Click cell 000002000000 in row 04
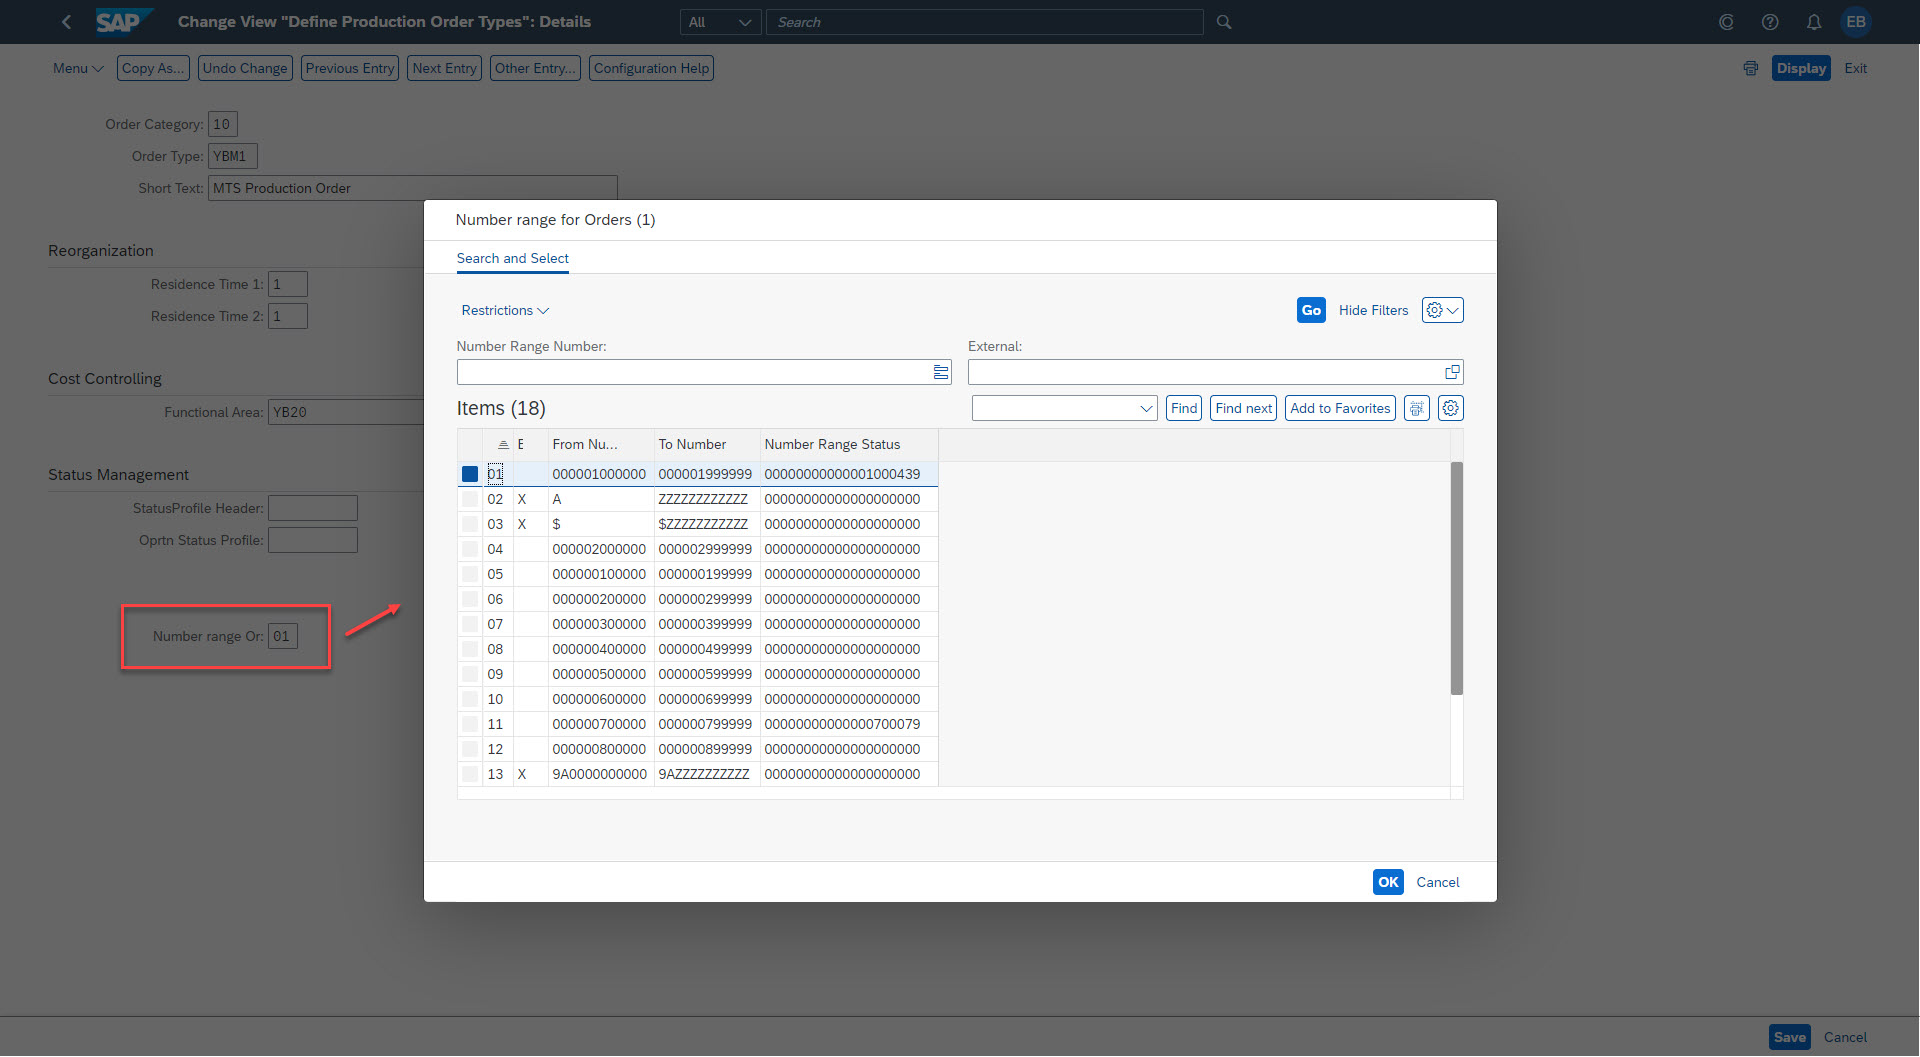1920x1057 pixels. coord(599,549)
